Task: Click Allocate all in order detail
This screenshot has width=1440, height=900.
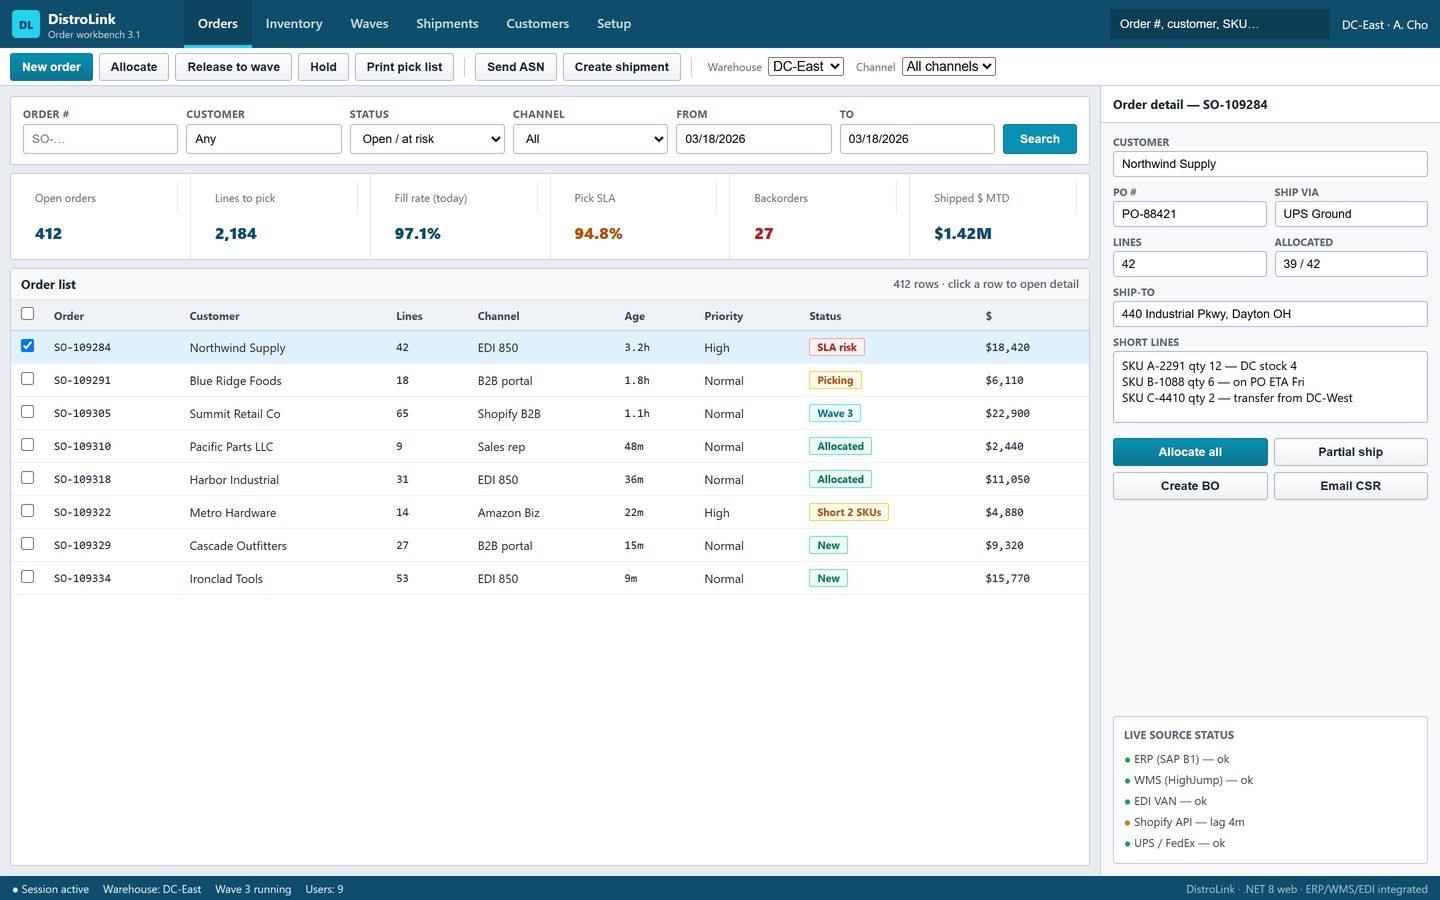Action: pyautogui.click(x=1190, y=452)
